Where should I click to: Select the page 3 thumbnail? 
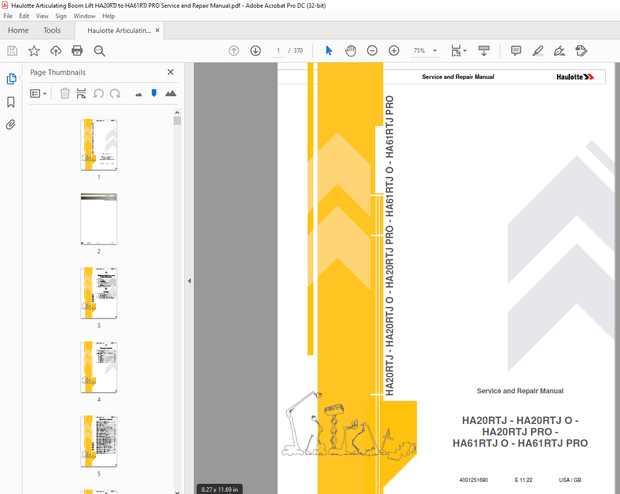click(x=99, y=292)
